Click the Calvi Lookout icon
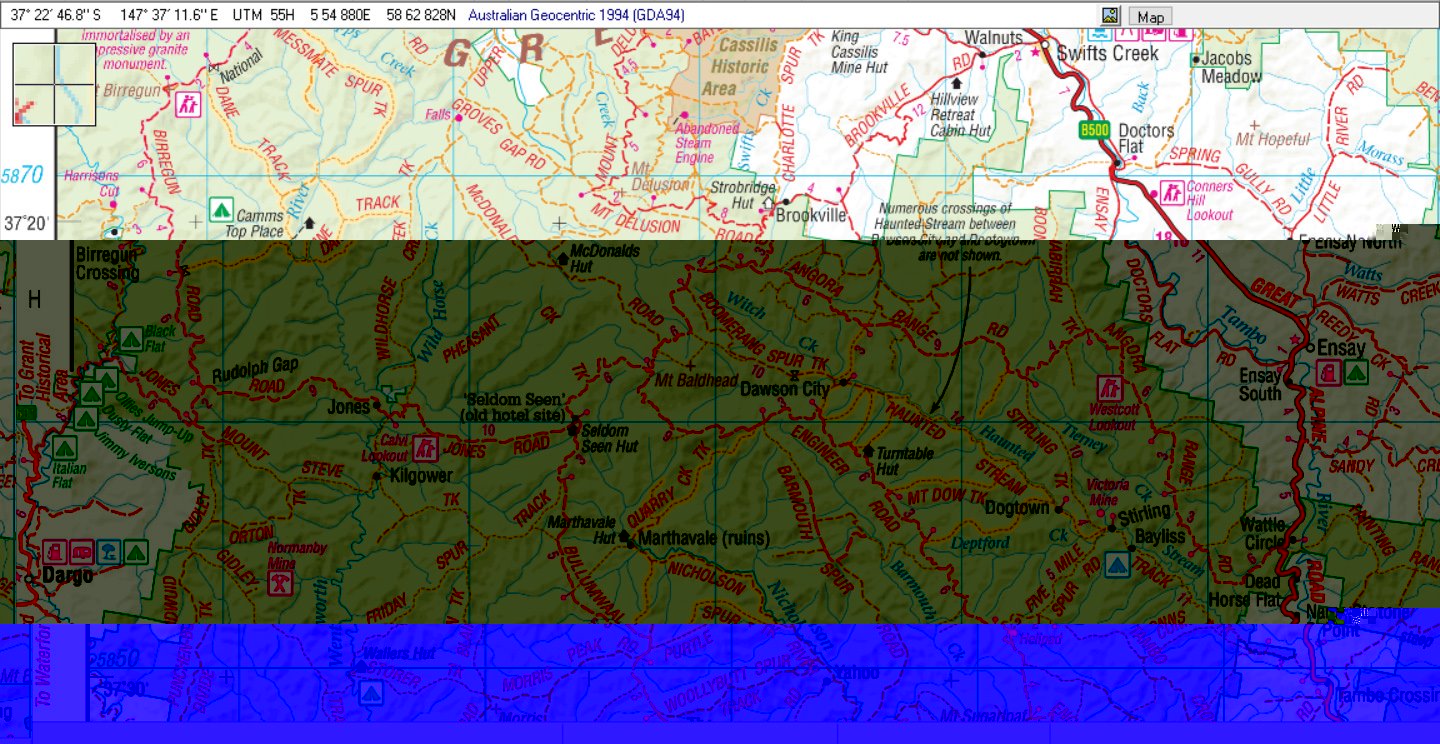The width and height of the screenshot is (1440, 744). pyautogui.click(x=427, y=448)
